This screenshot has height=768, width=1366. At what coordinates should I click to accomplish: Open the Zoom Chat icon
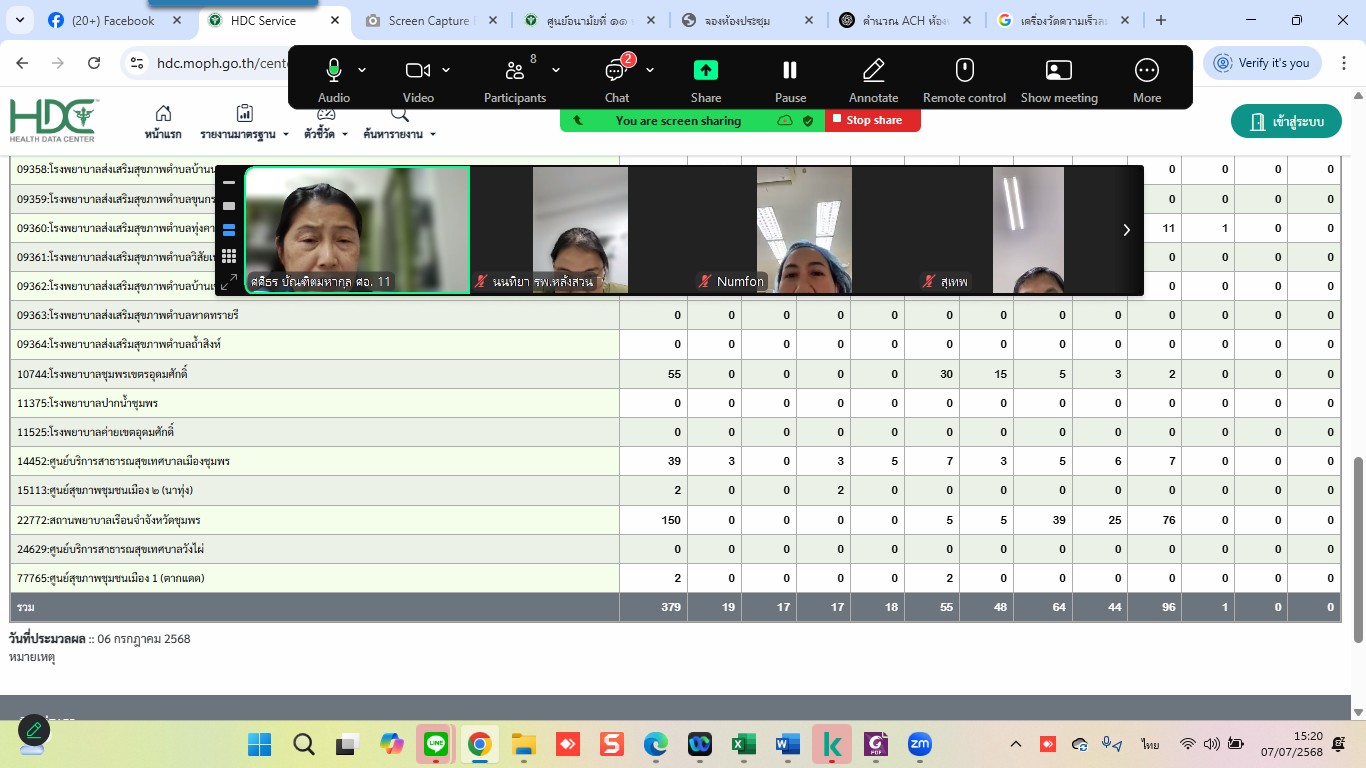point(616,71)
